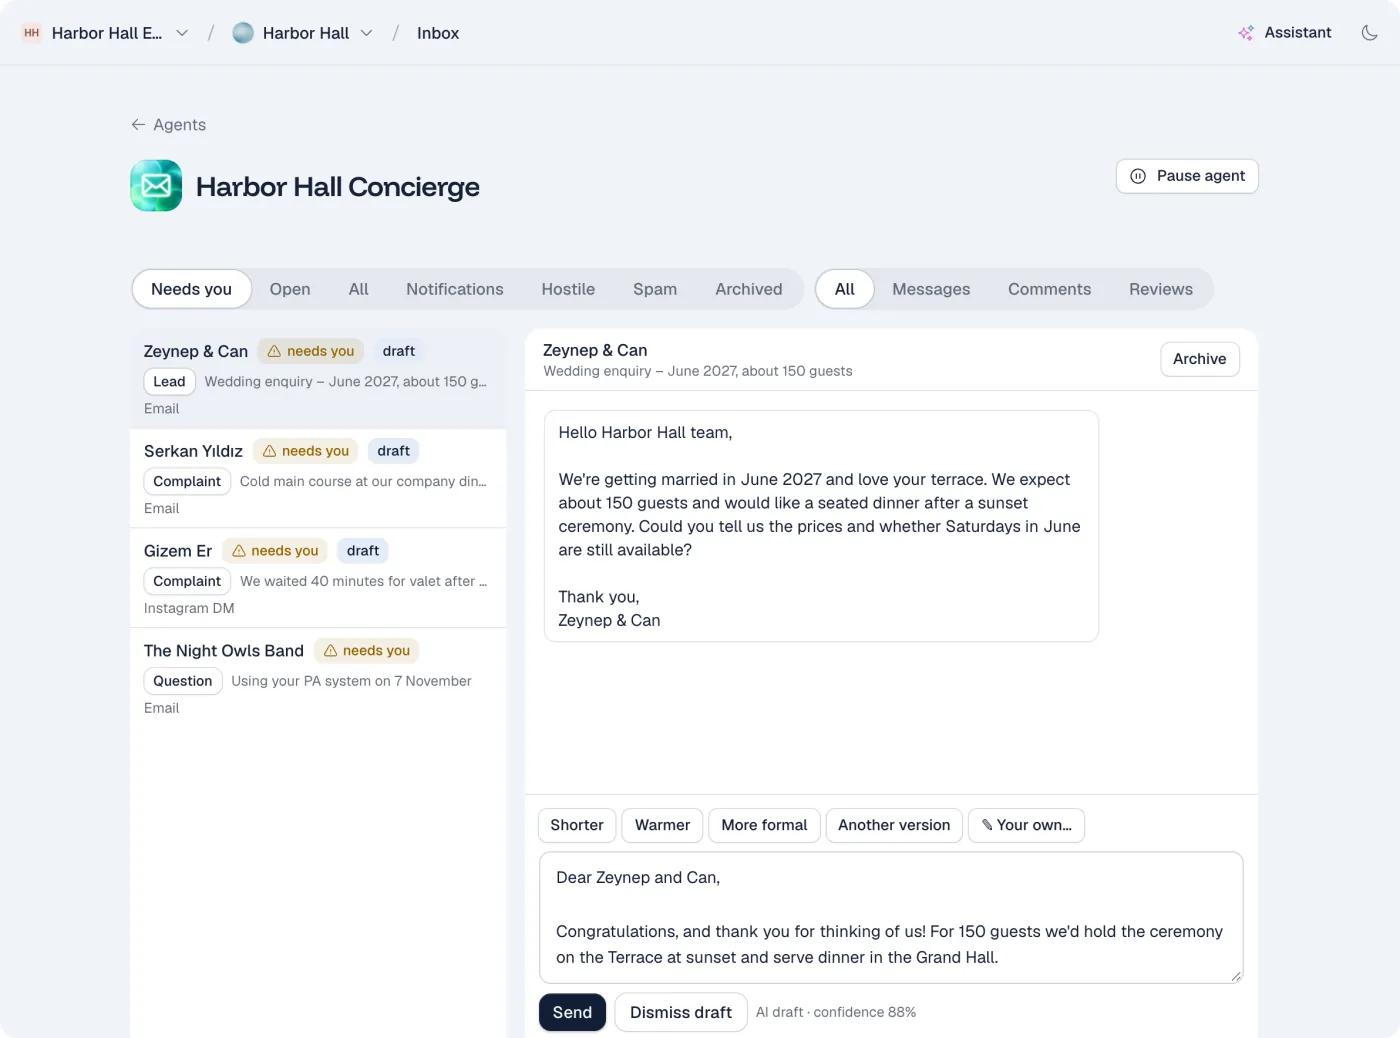Send the drafted reply

click(572, 1012)
